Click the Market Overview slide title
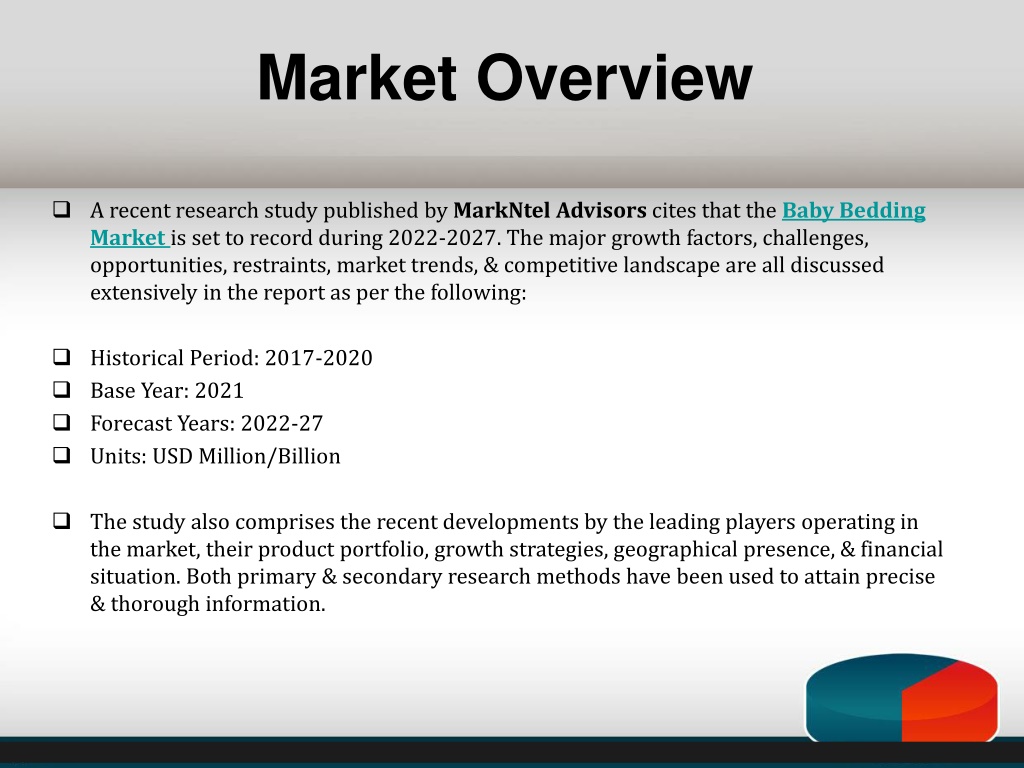The width and height of the screenshot is (1024, 768). (505, 78)
